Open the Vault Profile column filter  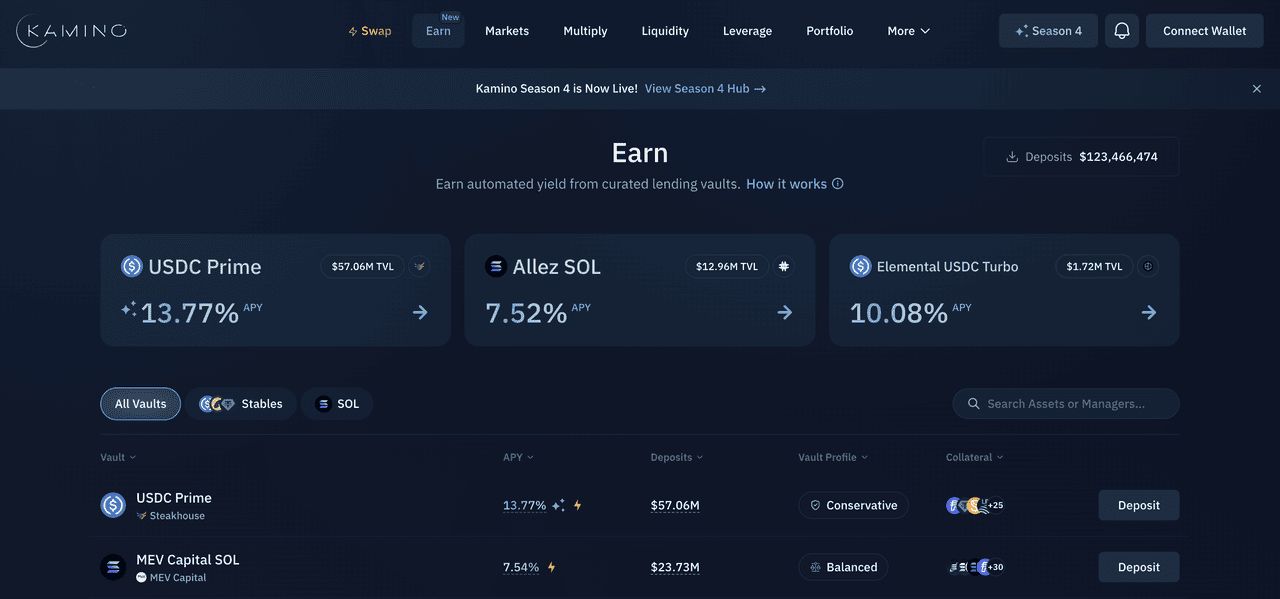point(832,457)
